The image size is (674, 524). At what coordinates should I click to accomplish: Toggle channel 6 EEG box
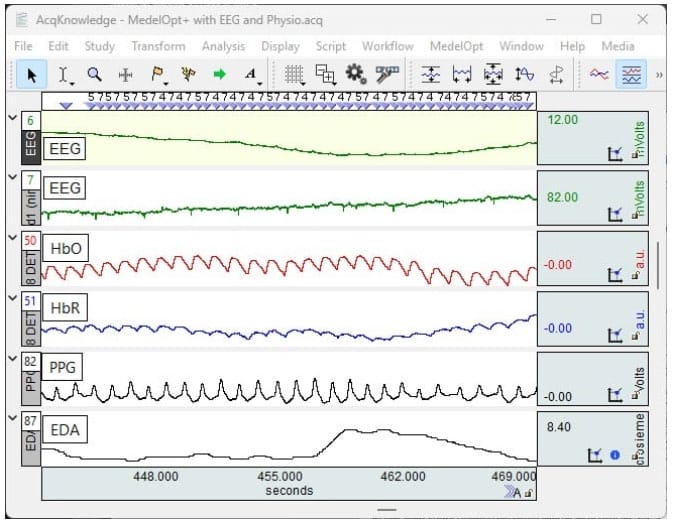point(30,120)
